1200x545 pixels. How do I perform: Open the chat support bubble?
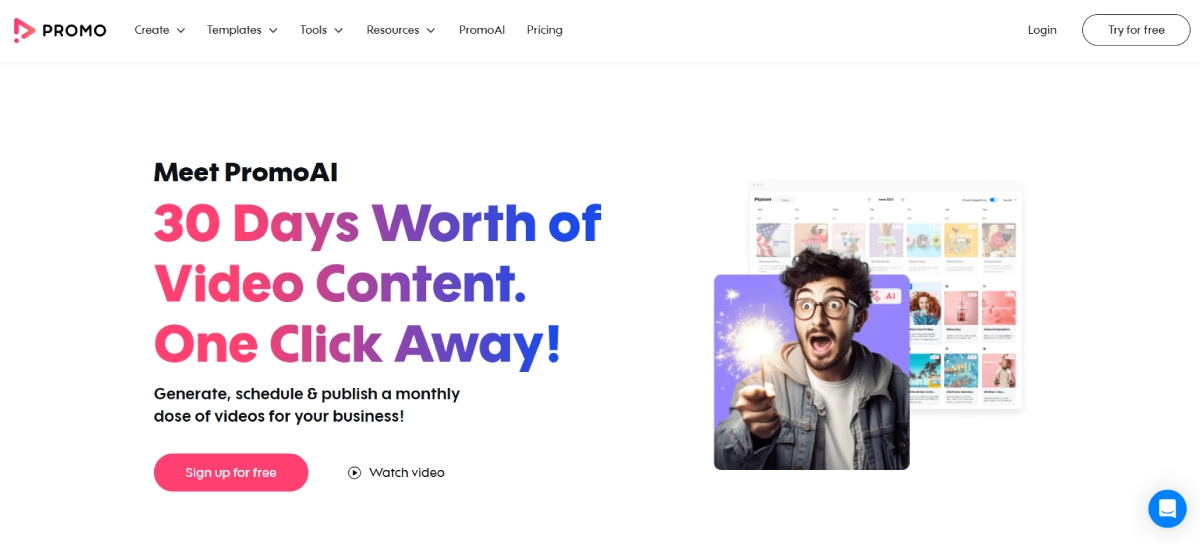pos(1166,509)
